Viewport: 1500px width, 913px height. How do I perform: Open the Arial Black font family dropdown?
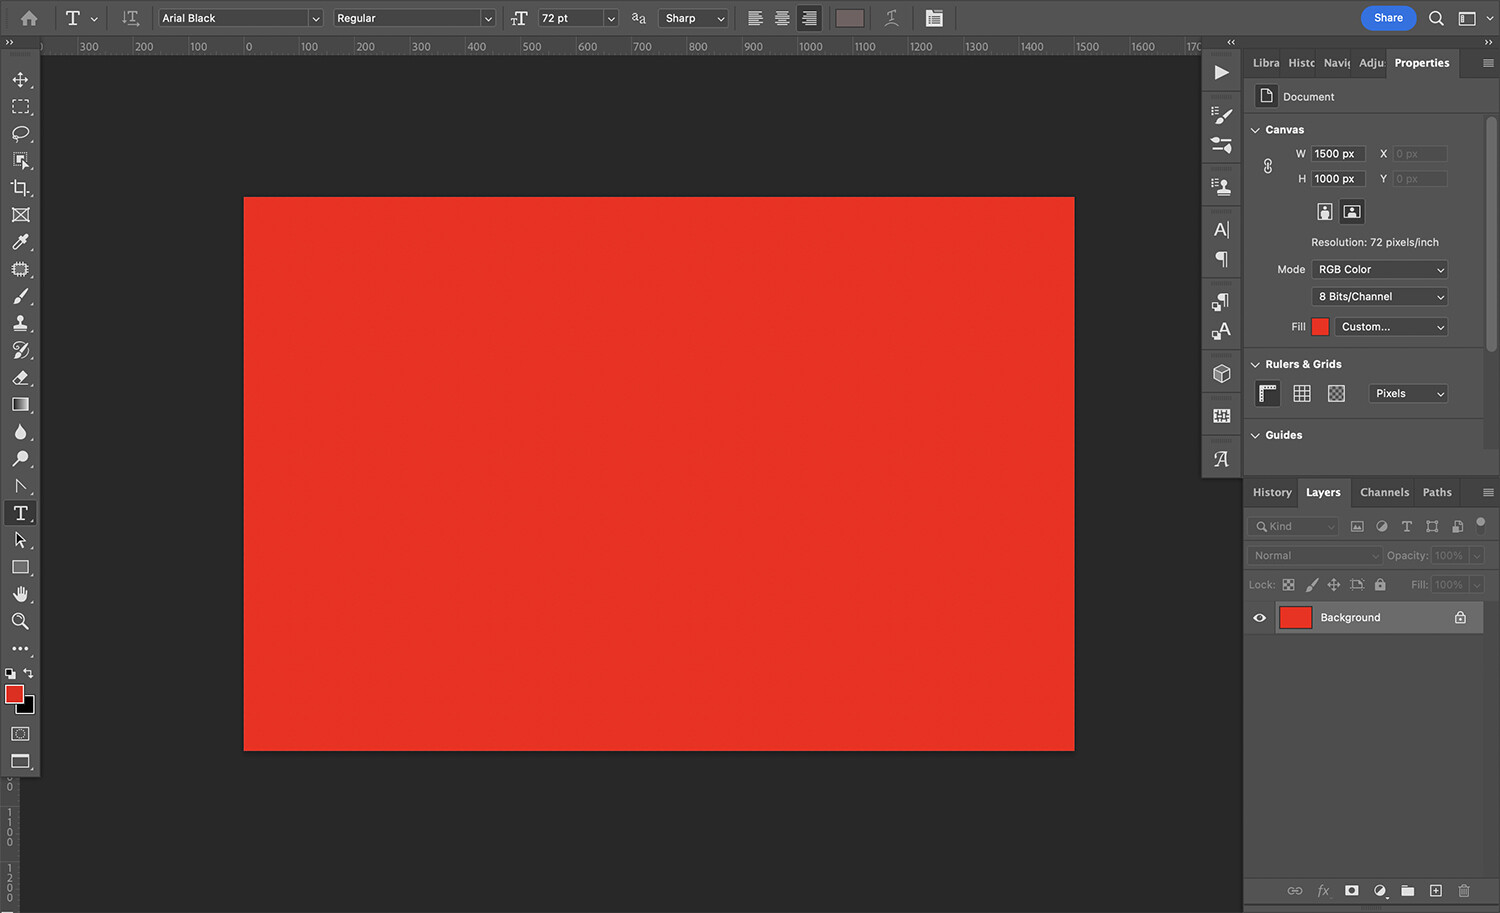240,18
